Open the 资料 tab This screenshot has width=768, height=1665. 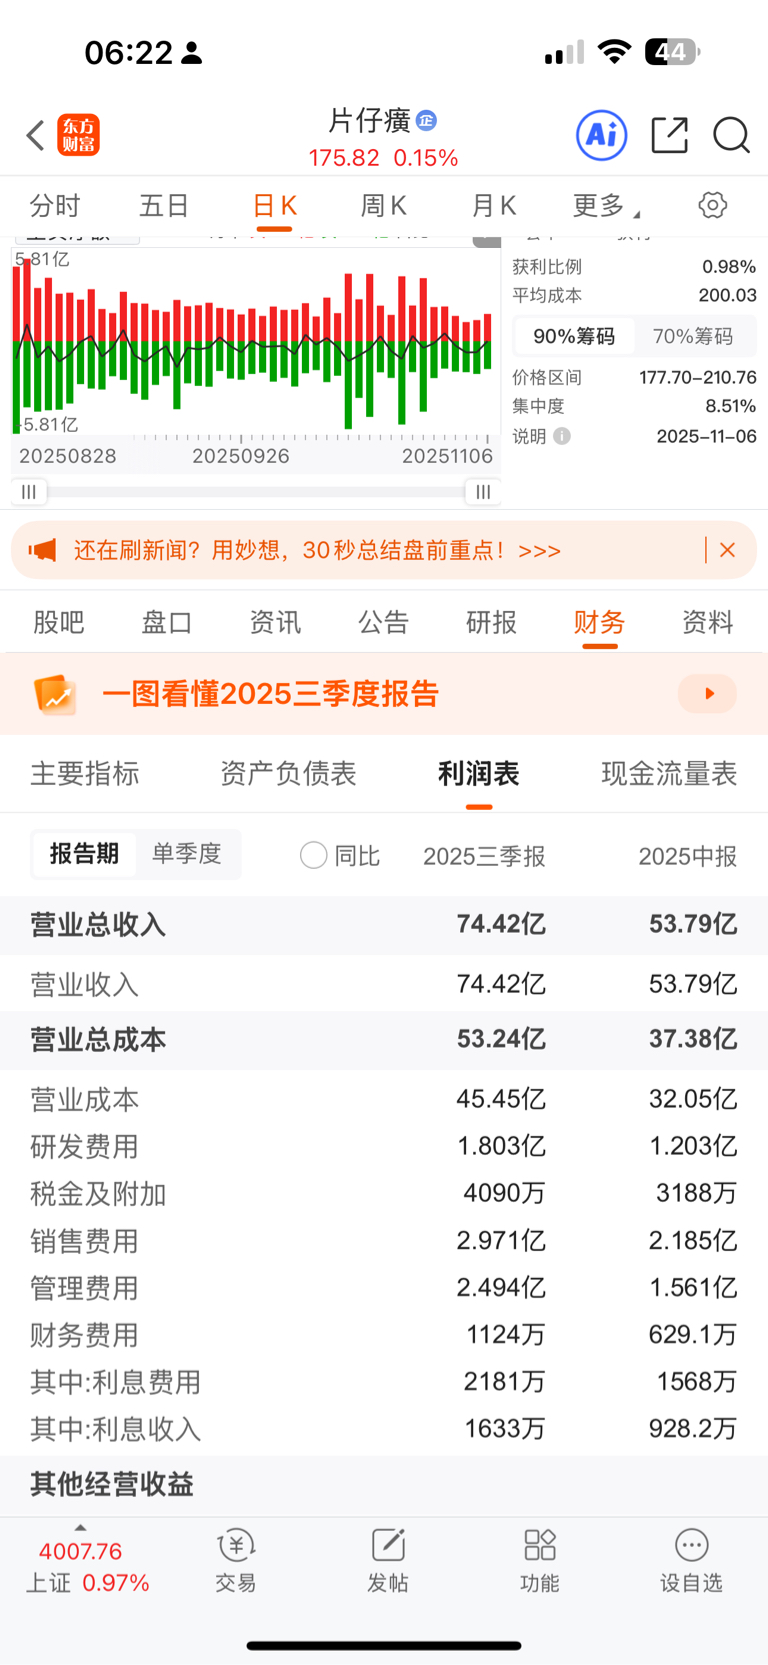pos(707,622)
